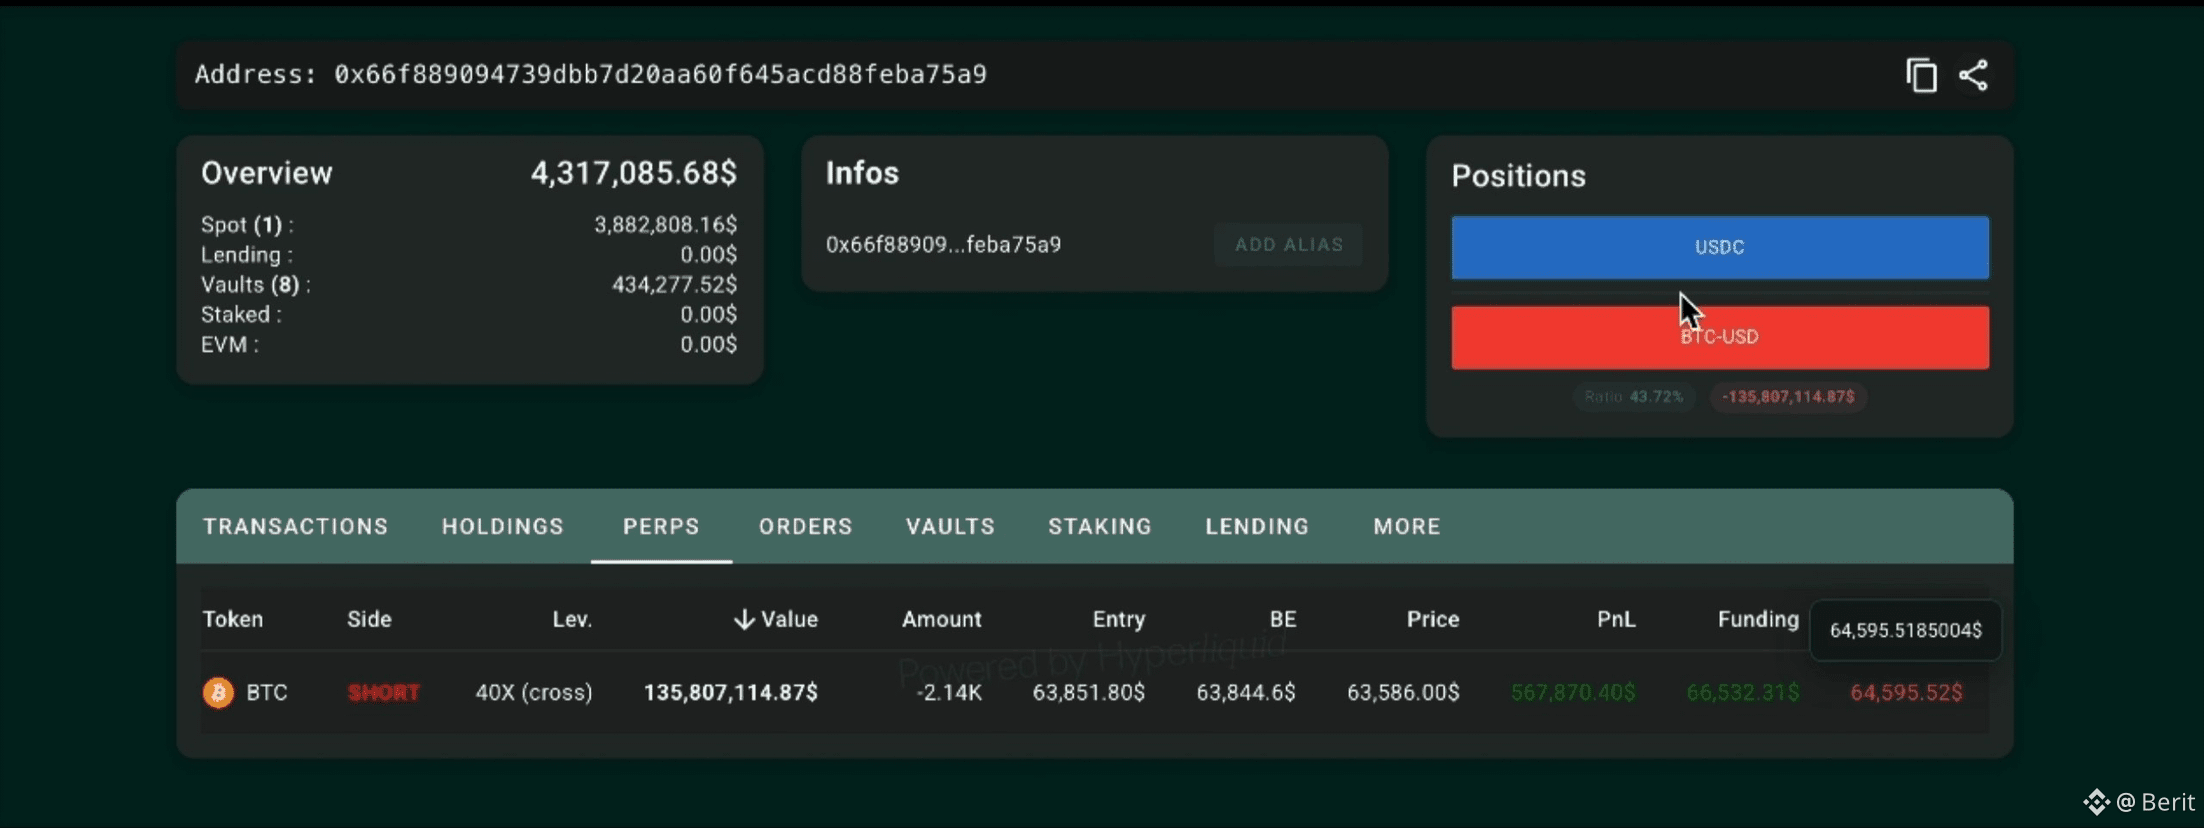This screenshot has height=828, width=2204.
Task: Open the Orders tab
Action: 805,526
